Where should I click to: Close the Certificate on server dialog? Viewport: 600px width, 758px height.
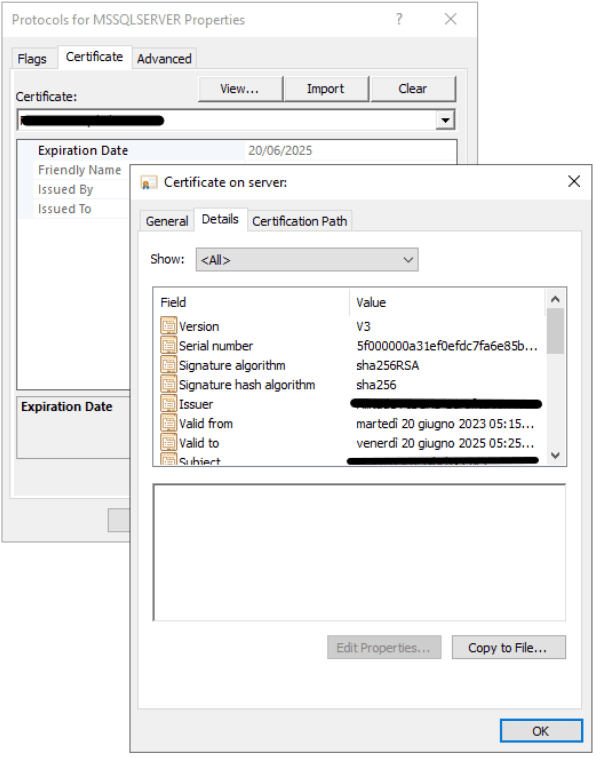pyautogui.click(x=574, y=182)
